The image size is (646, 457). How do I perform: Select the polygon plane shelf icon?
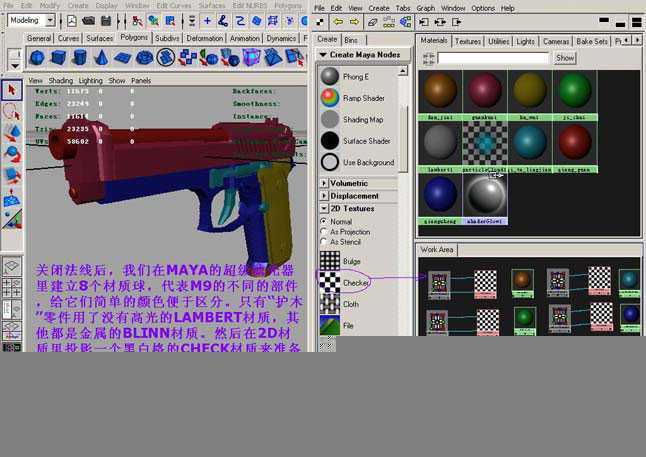[122, 58]
